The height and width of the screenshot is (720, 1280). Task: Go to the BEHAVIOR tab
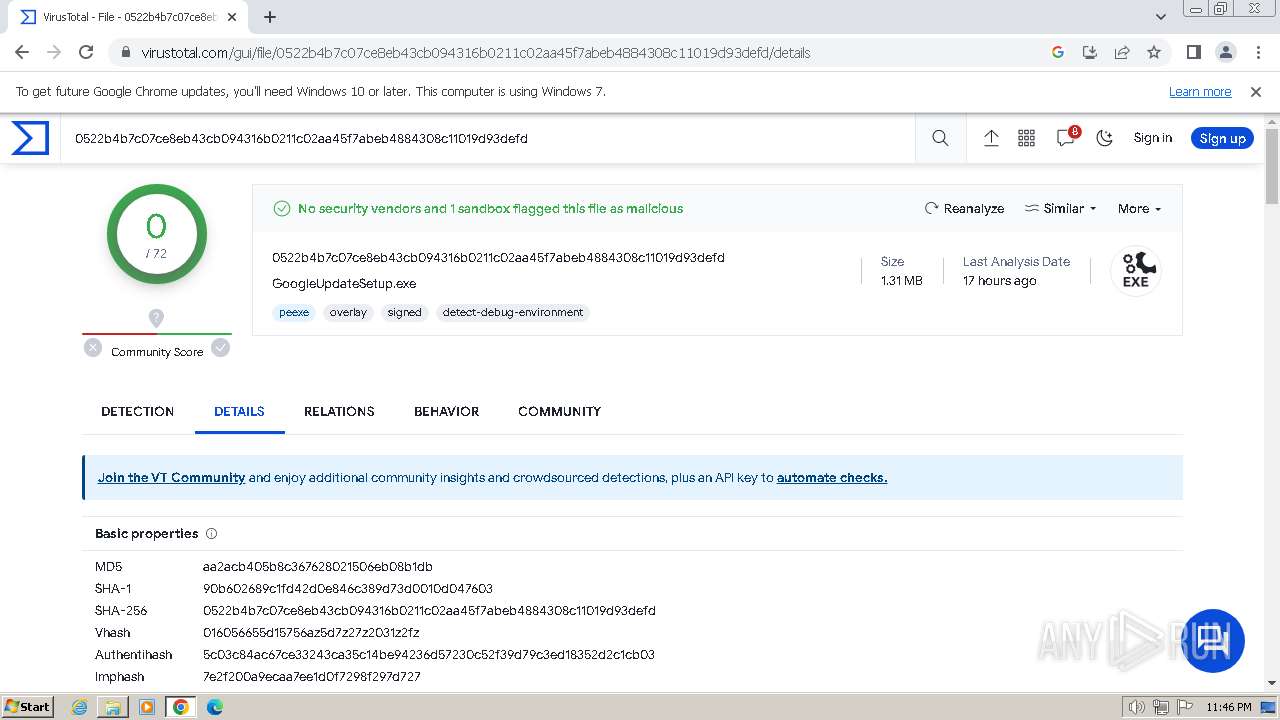(x=446, y=411)
